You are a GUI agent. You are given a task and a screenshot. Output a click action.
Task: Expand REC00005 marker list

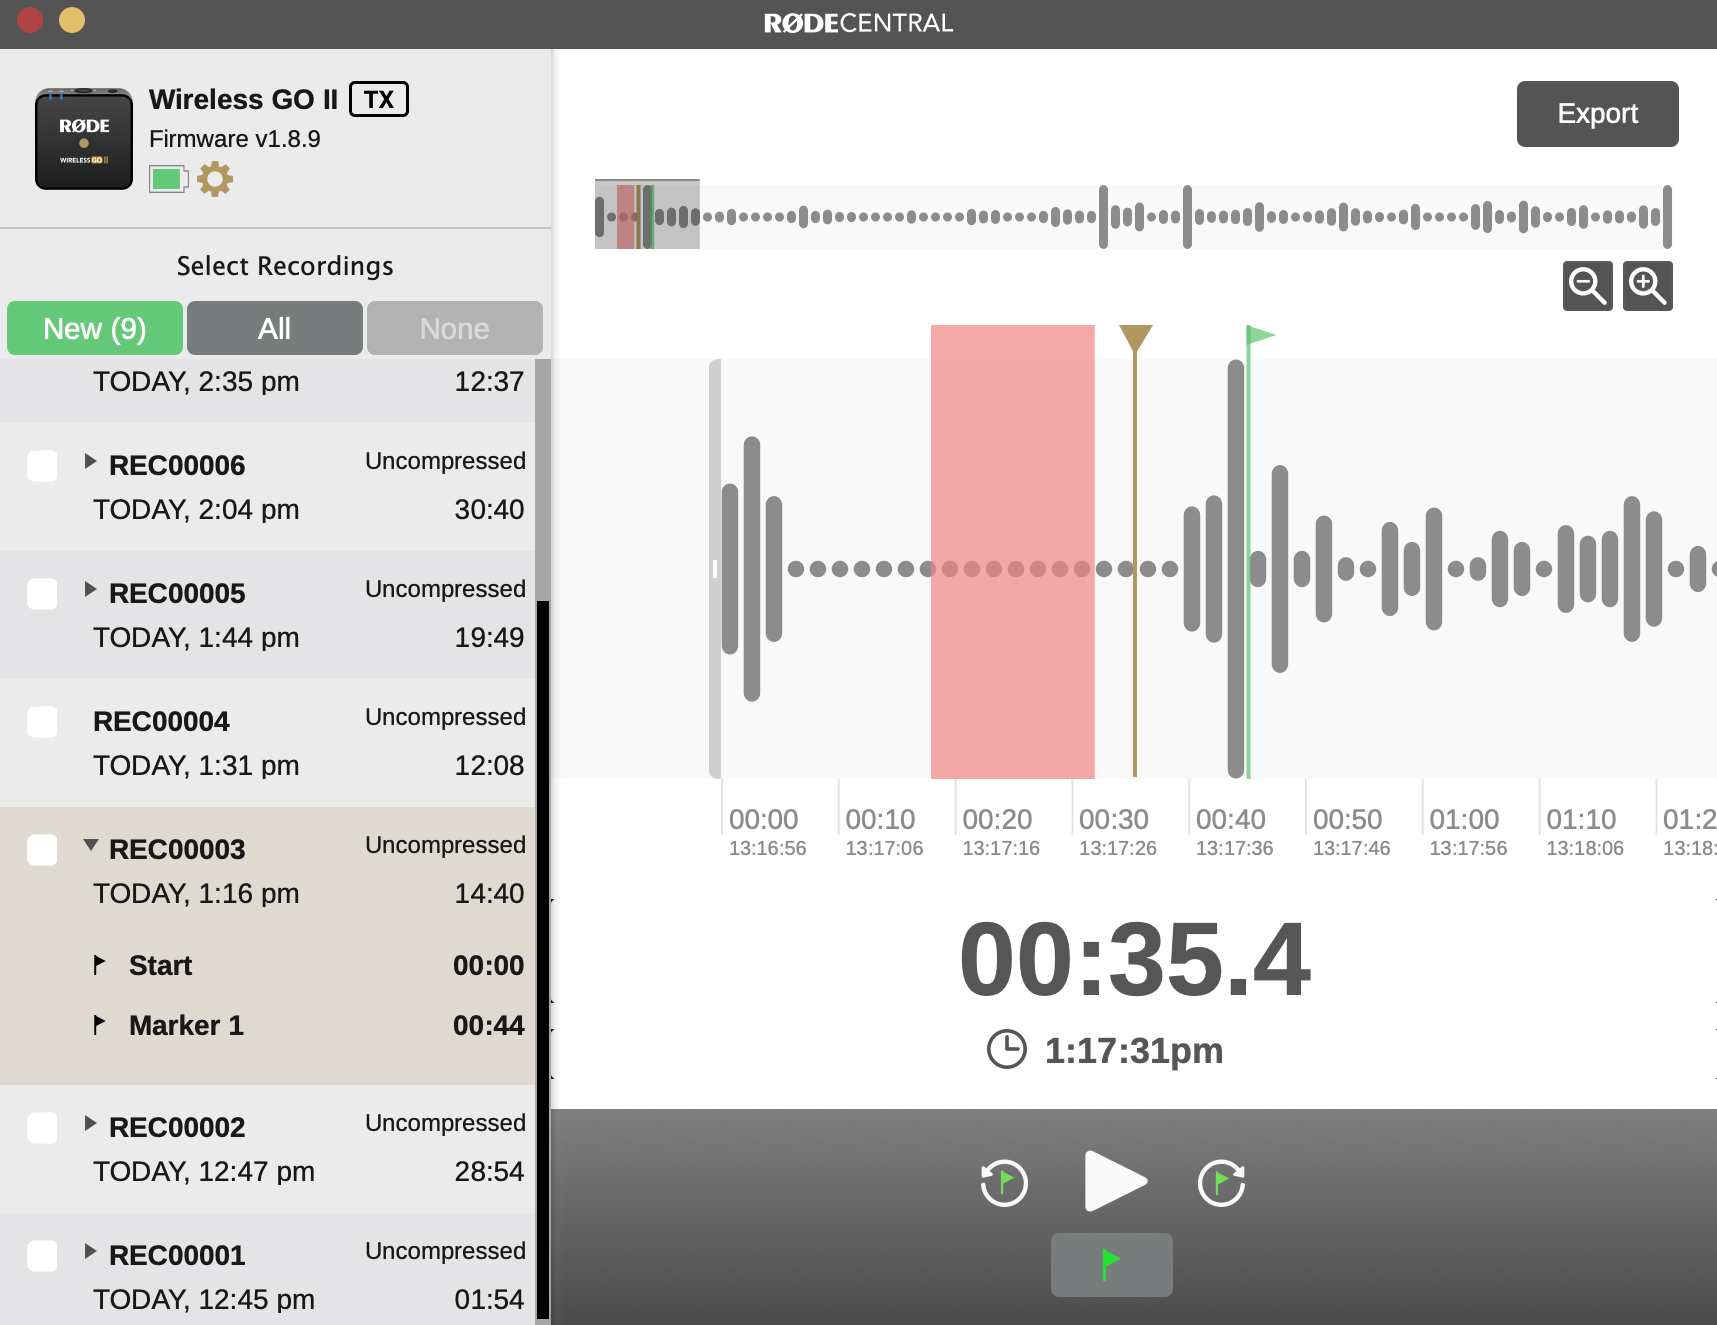90,589
